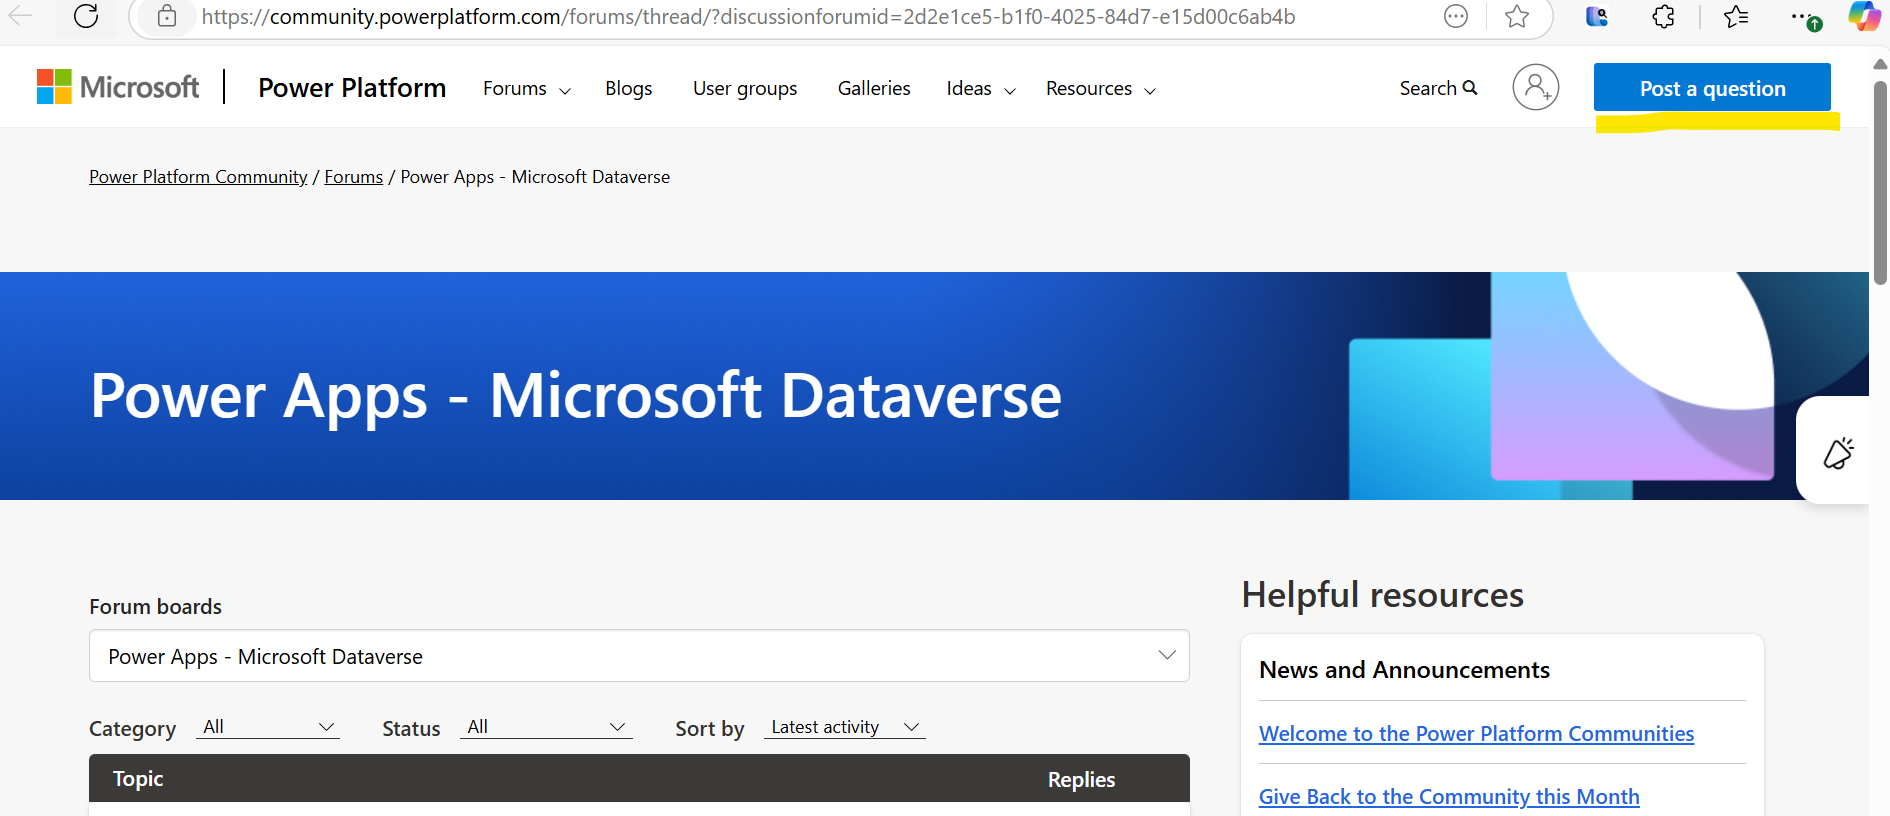Viewport: 1890px width, 816px height.
Task: Click the Helpful resources heading
Action: tap(1382, 595)
